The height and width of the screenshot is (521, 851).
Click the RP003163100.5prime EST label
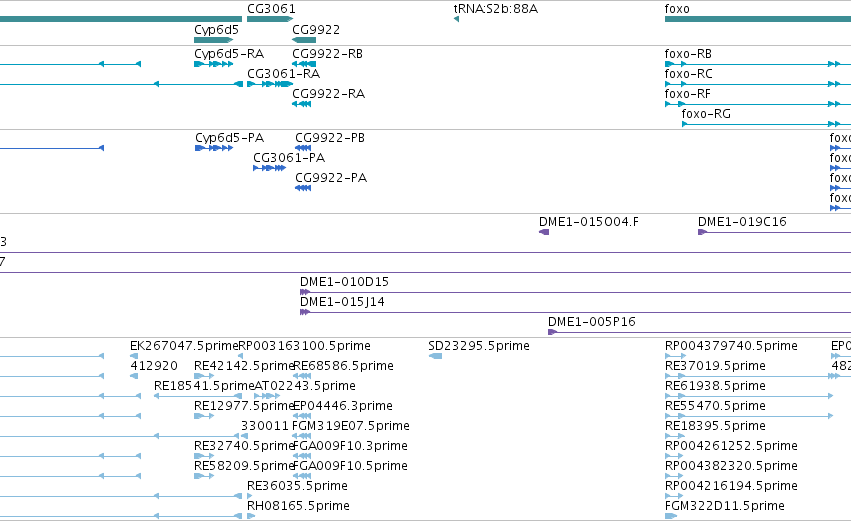point(304,346)
